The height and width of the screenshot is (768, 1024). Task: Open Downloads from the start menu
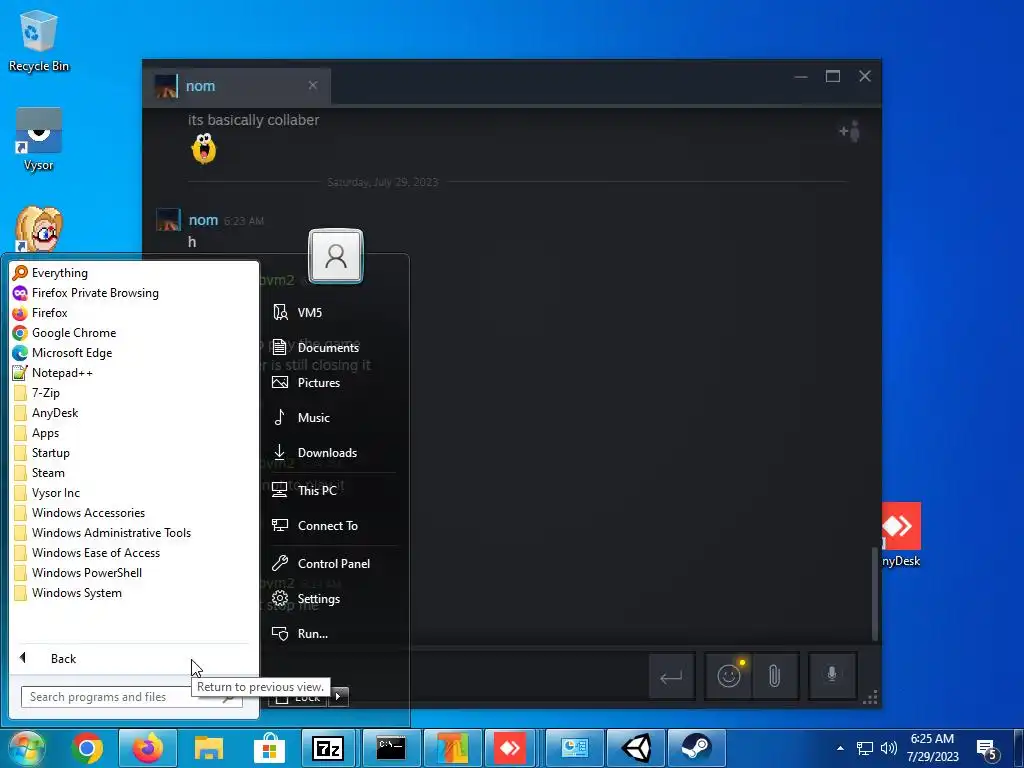pyautogui.click(x=334, y=453)
